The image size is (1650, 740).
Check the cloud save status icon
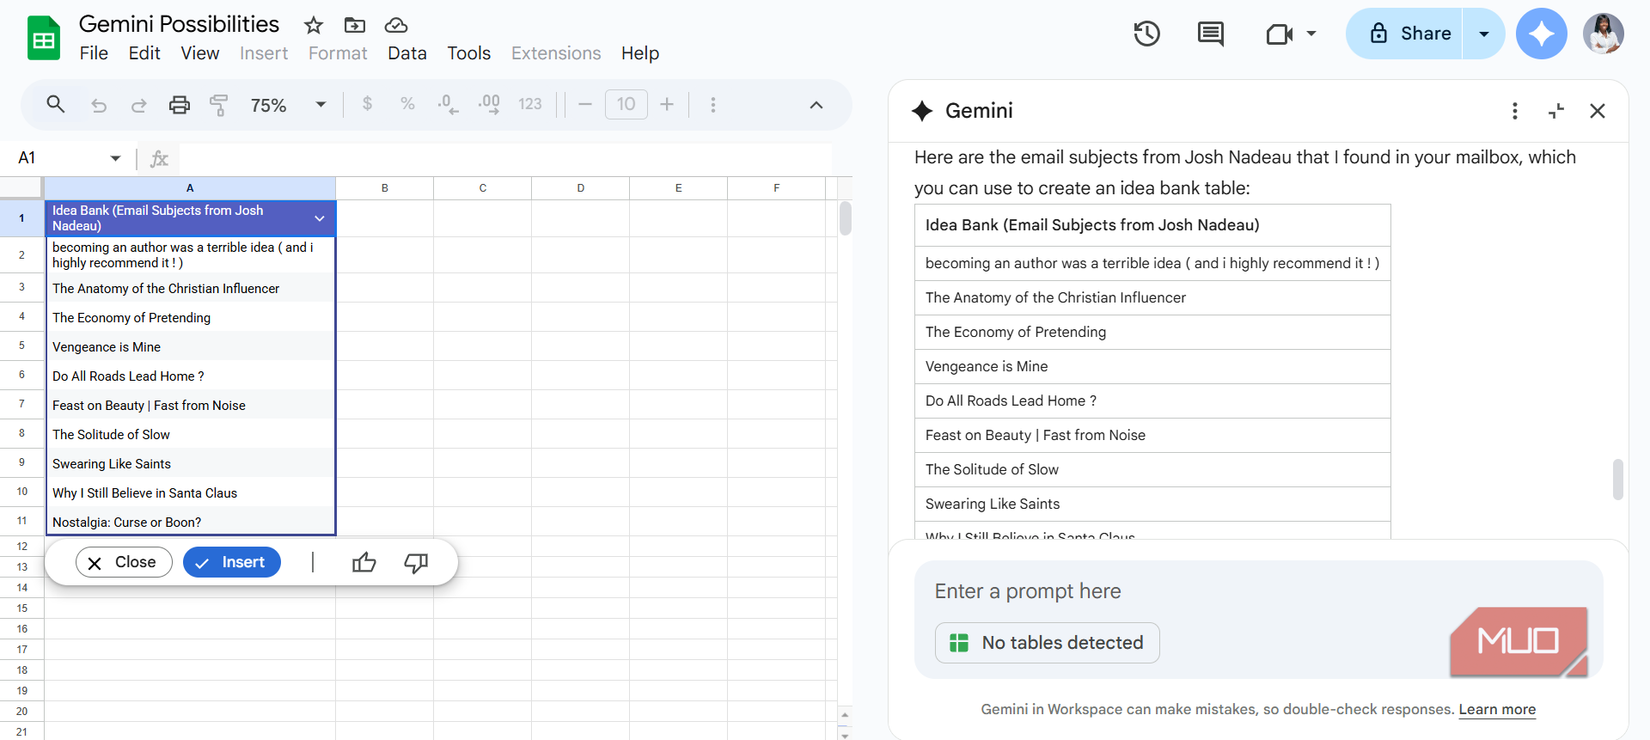[396, 25]
